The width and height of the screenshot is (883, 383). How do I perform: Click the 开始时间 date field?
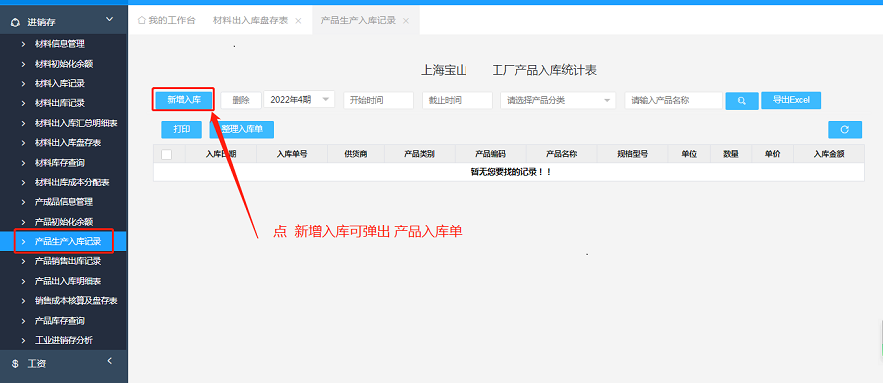point(378,100)
